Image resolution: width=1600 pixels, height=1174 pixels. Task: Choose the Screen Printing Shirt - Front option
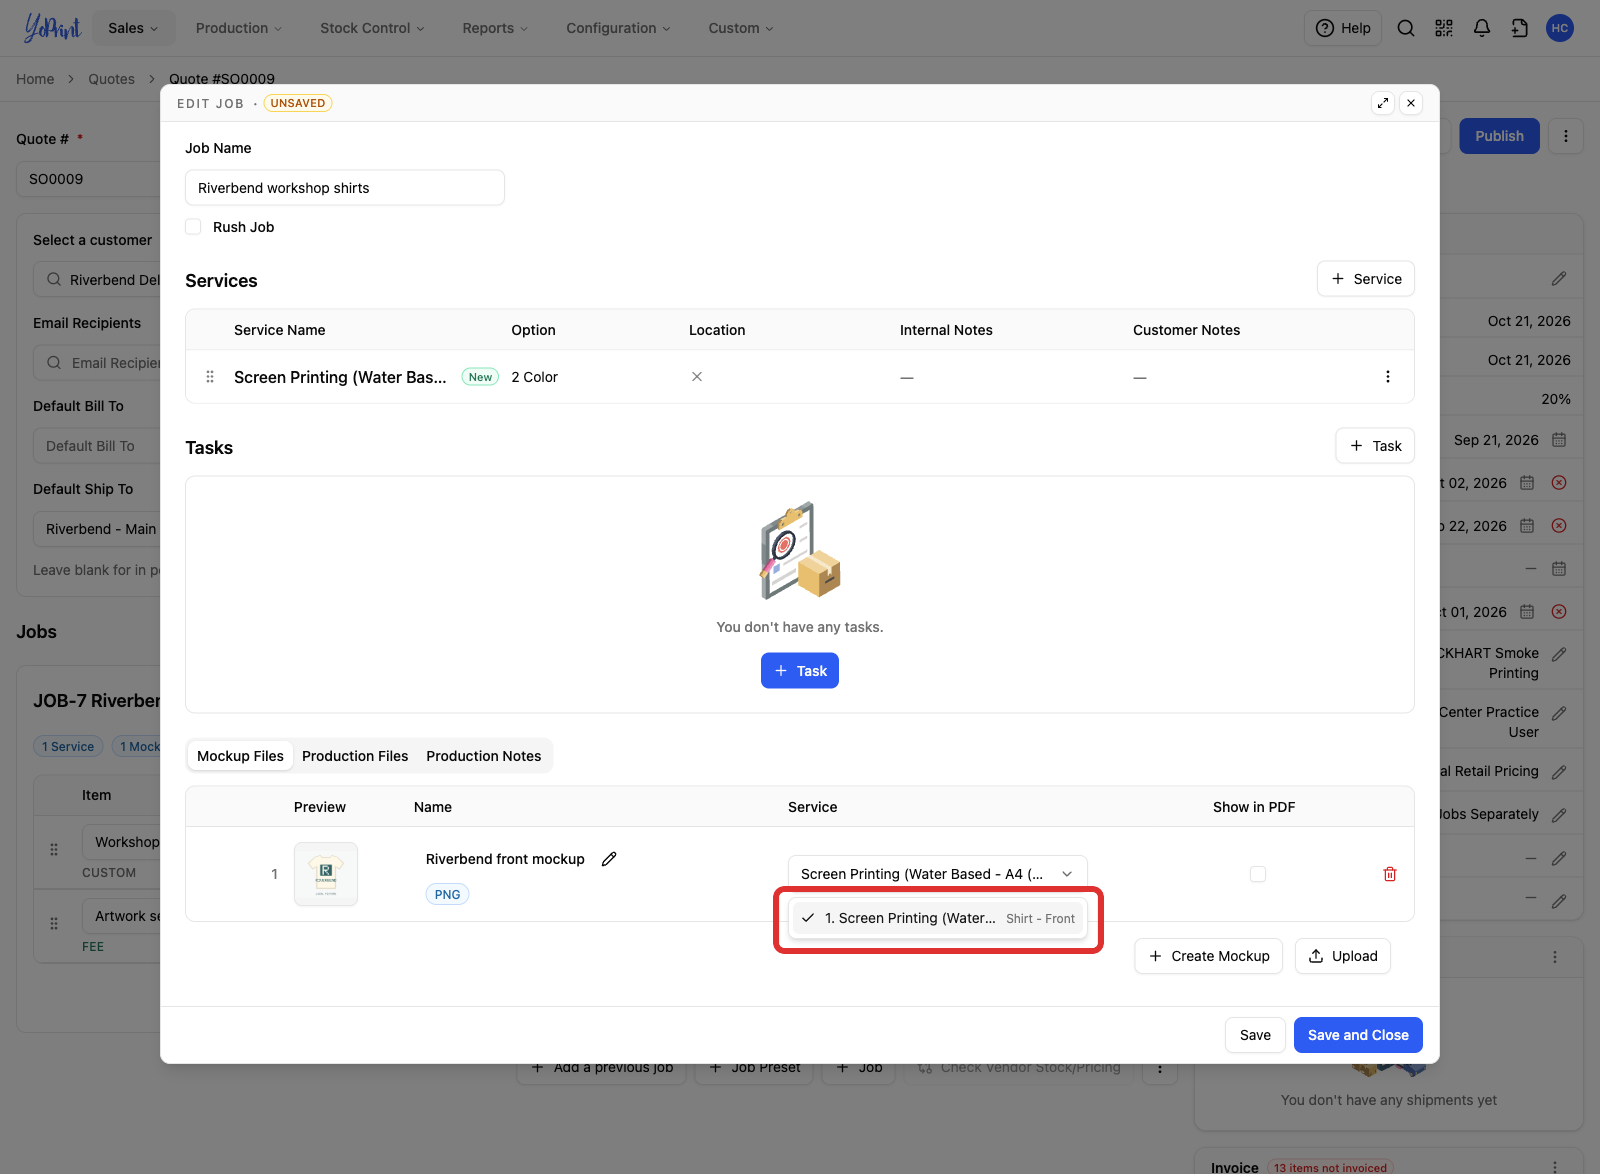click(x=937, y=918)
